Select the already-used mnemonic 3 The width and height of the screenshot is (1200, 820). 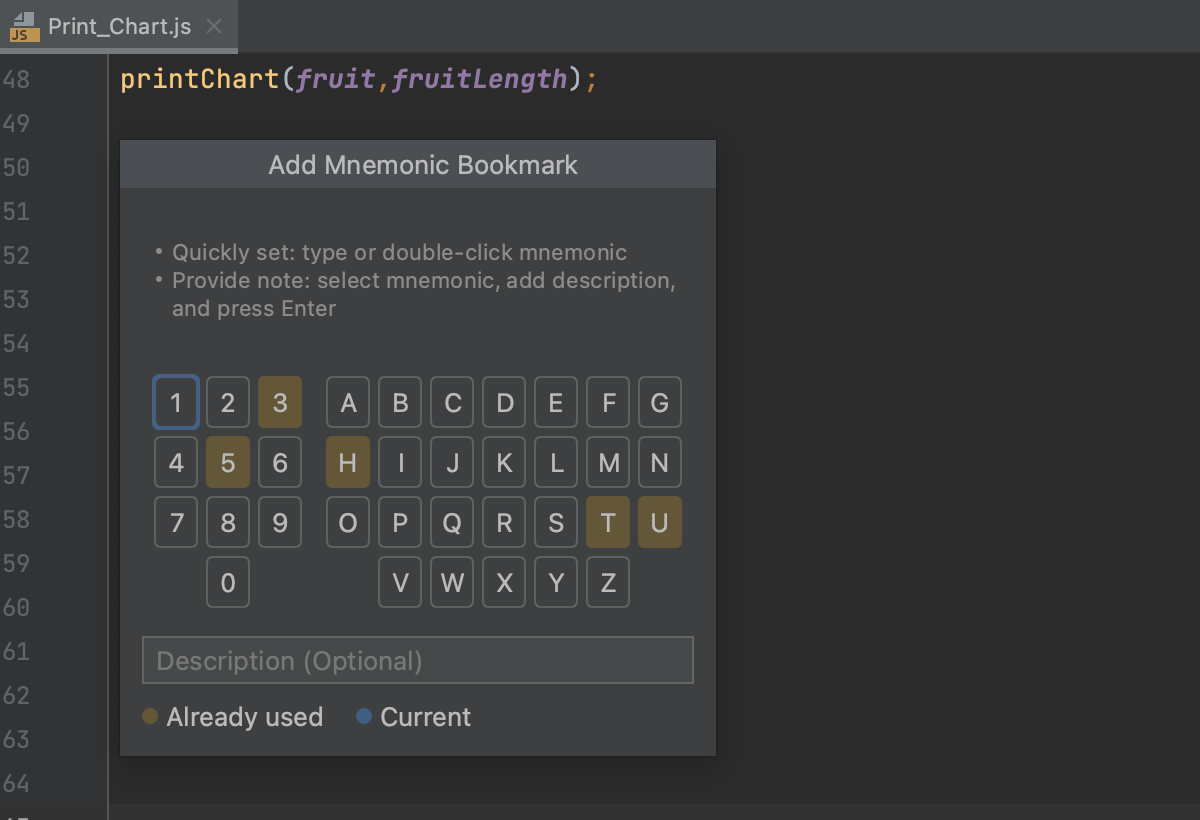tap(280, 402)
